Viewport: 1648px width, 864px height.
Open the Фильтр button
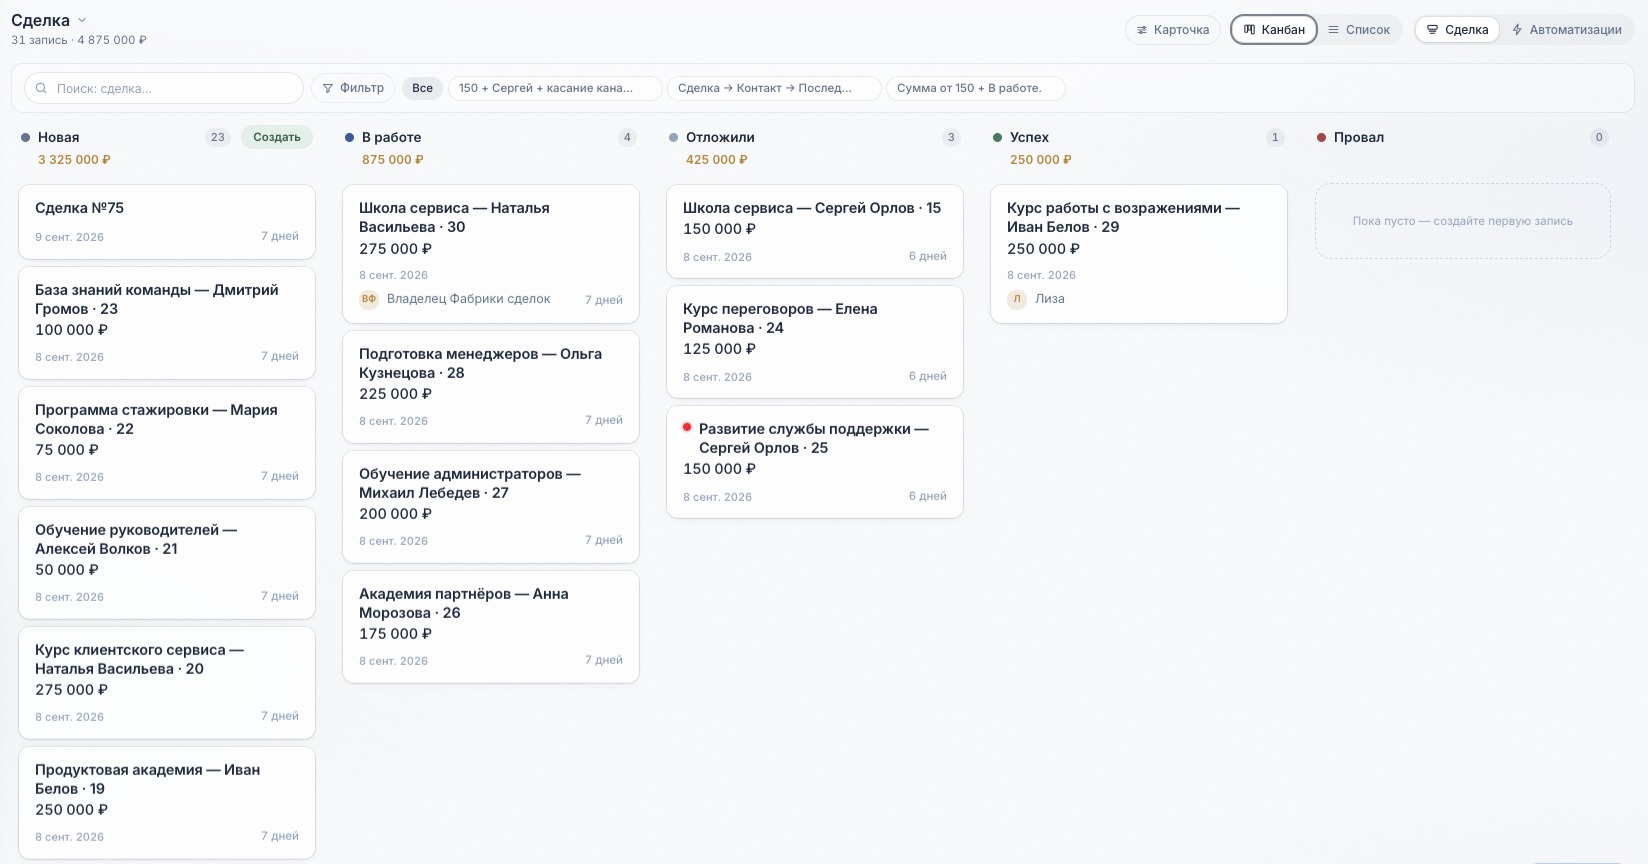(353, 88)
